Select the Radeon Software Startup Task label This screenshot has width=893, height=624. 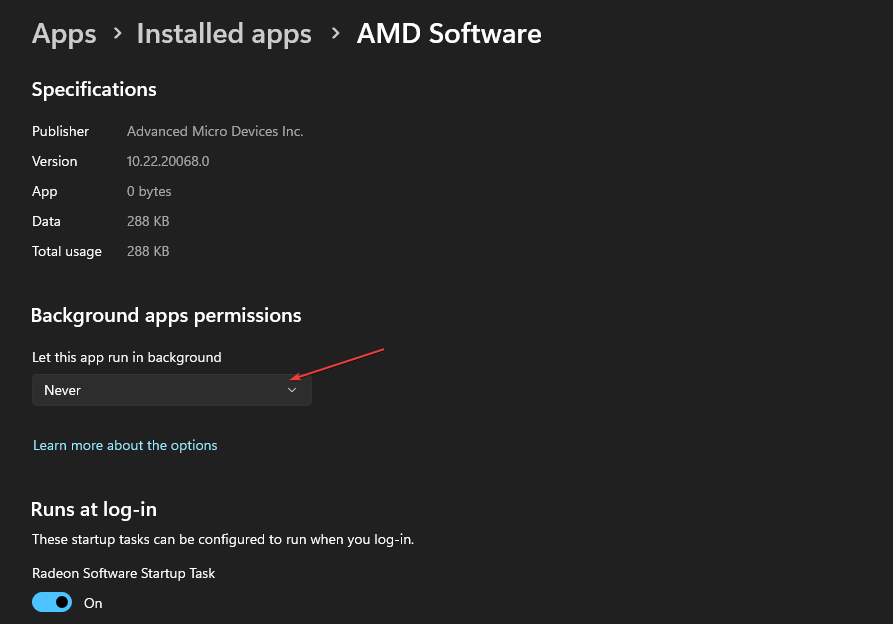pos(123,573)
